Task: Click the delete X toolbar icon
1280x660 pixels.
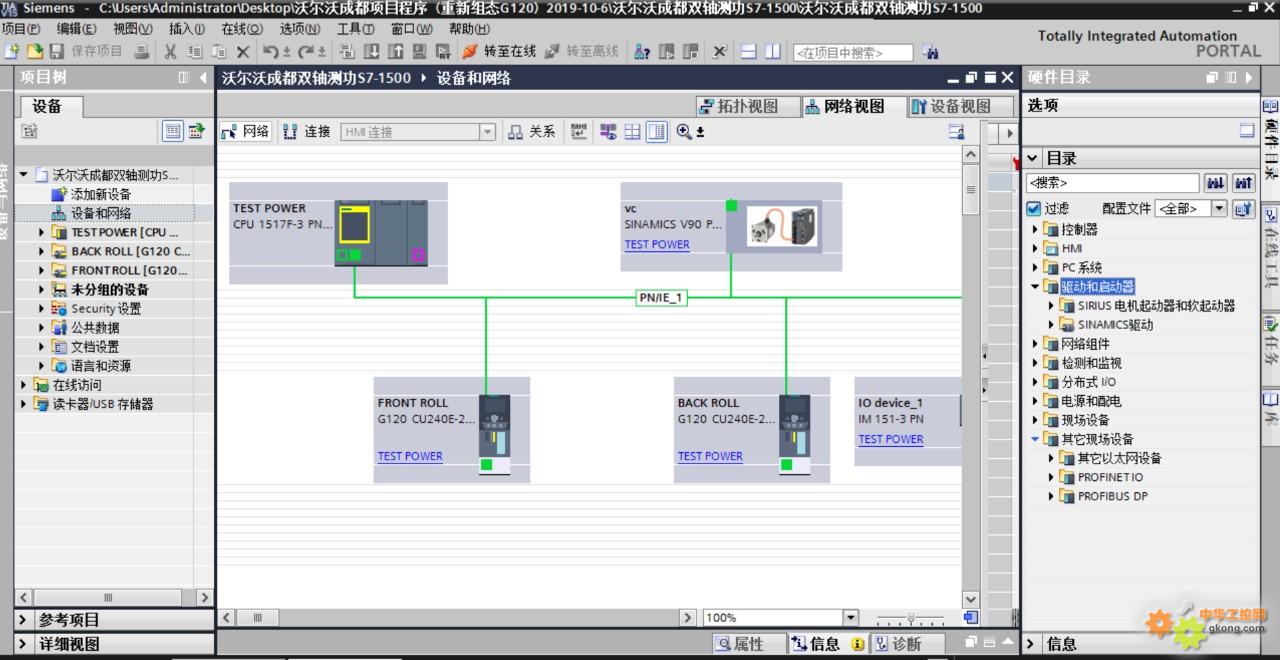Action: [x=243, y=51]
